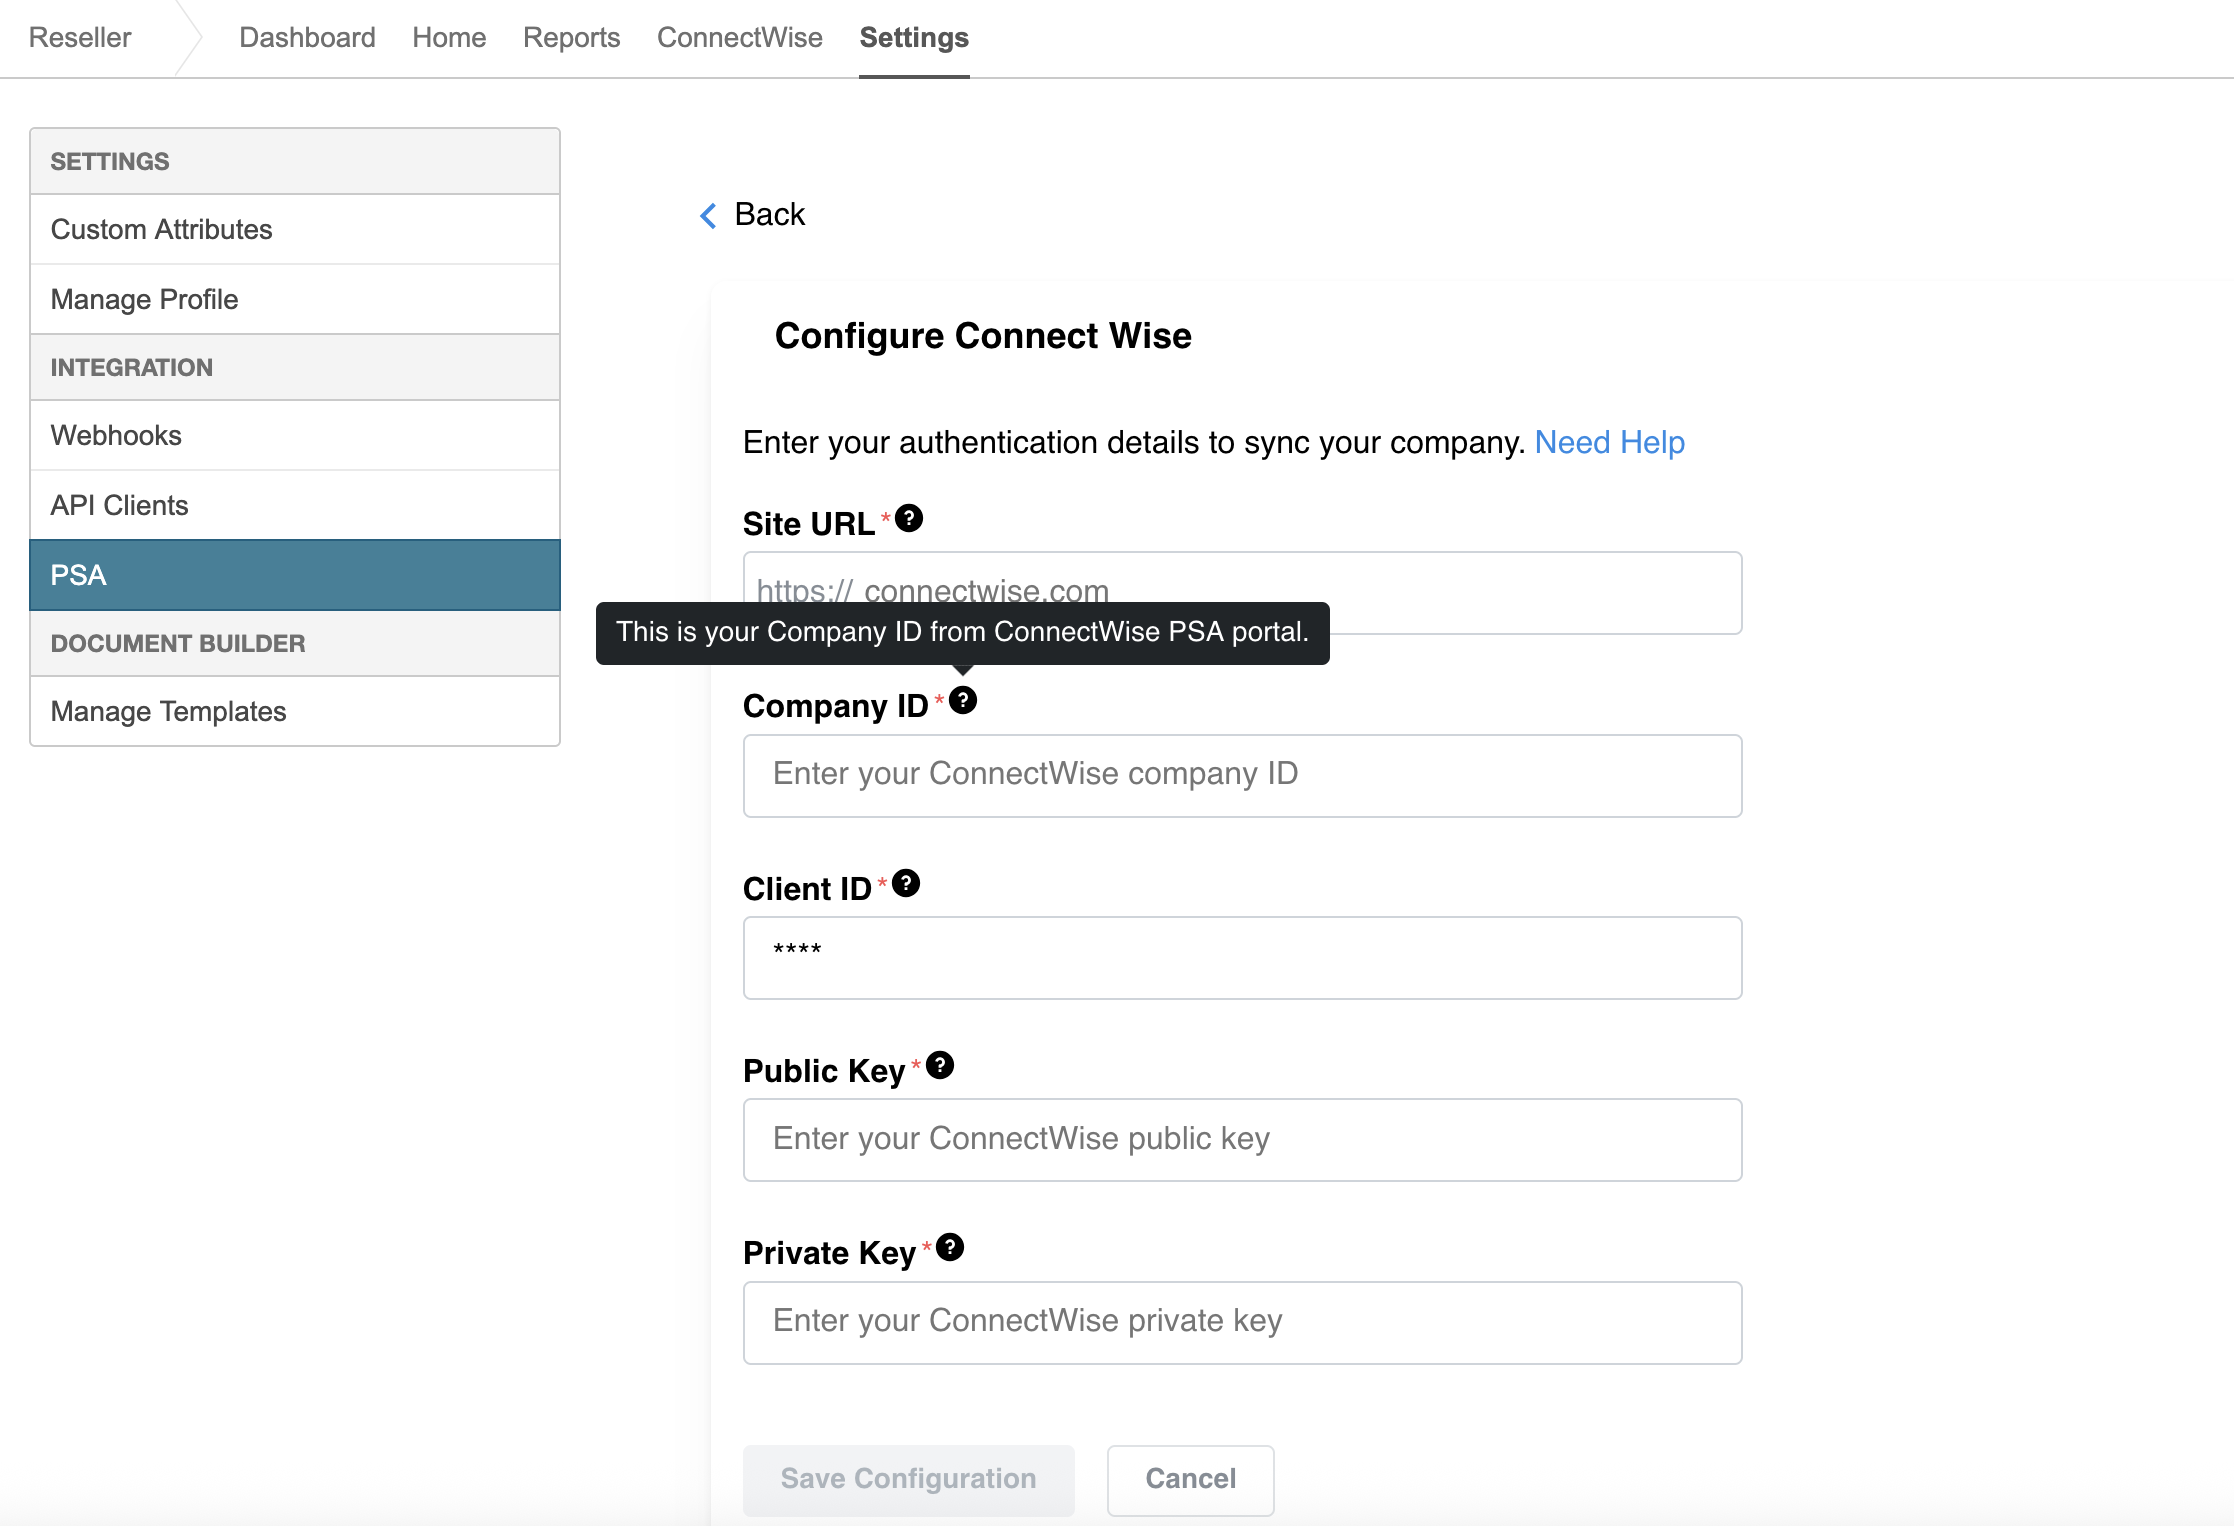Screen dimensions: 2234x1526
Task: Open the Home tab
Action: tap(449, 37)
